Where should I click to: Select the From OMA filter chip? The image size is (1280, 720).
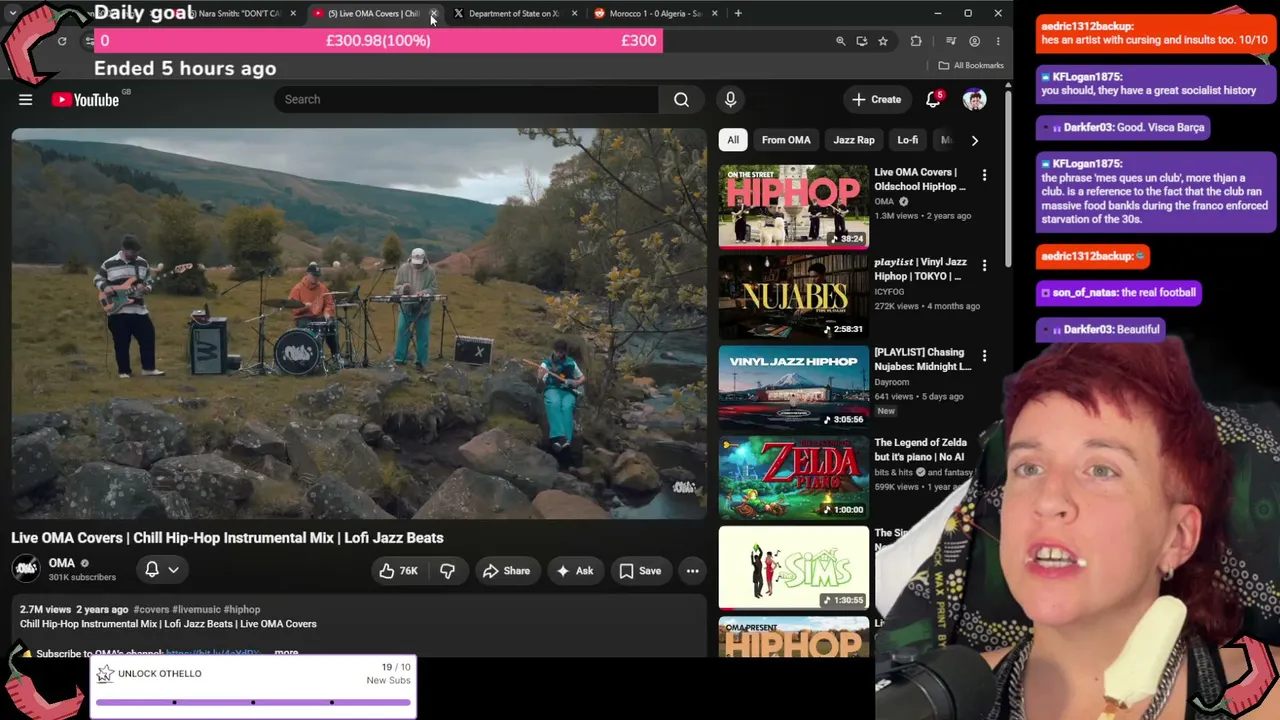click(x=786, y=140)
